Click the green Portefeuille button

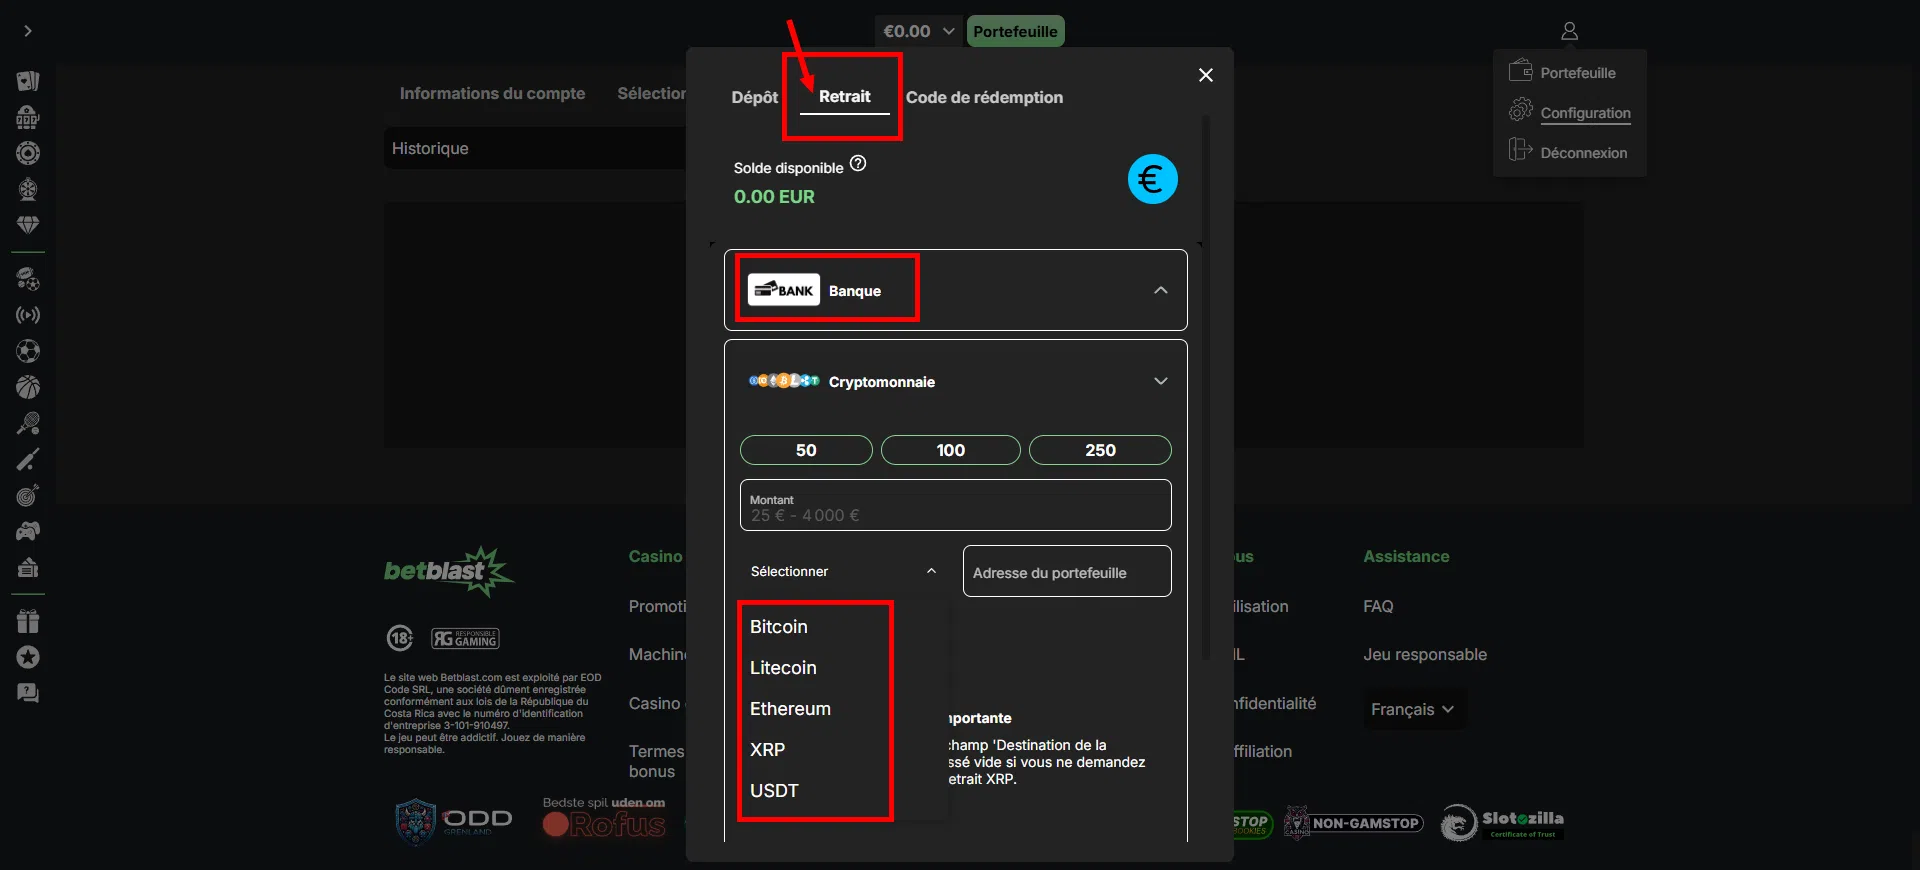pyautogui.click(x=1015, y=31)
